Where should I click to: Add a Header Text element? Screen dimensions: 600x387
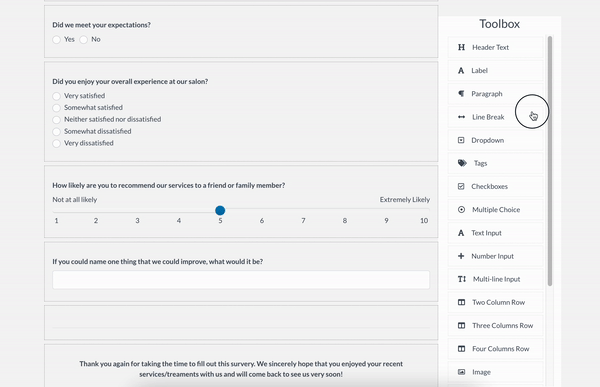(496, 47)
